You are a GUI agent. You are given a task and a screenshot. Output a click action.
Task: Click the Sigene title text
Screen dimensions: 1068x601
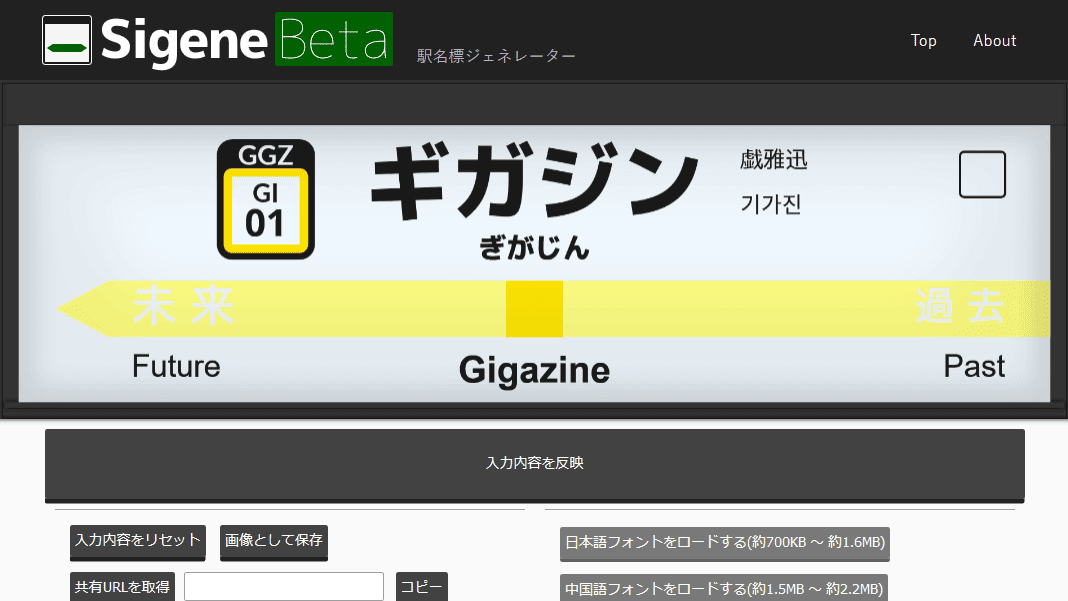click(x=184, y=41)
